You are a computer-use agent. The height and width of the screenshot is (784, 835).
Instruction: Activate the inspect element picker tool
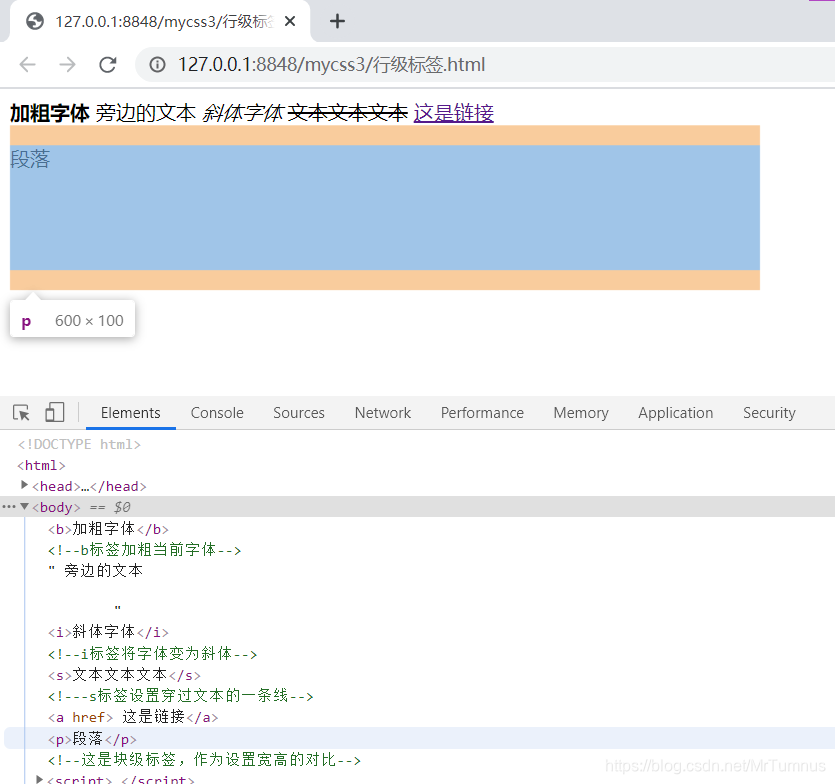pos(21,413)
